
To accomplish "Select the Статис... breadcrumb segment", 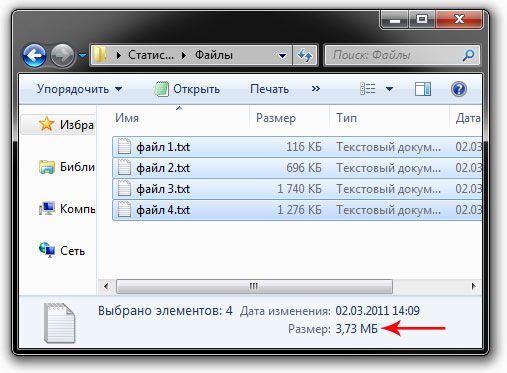I will [x=151, y=55].
